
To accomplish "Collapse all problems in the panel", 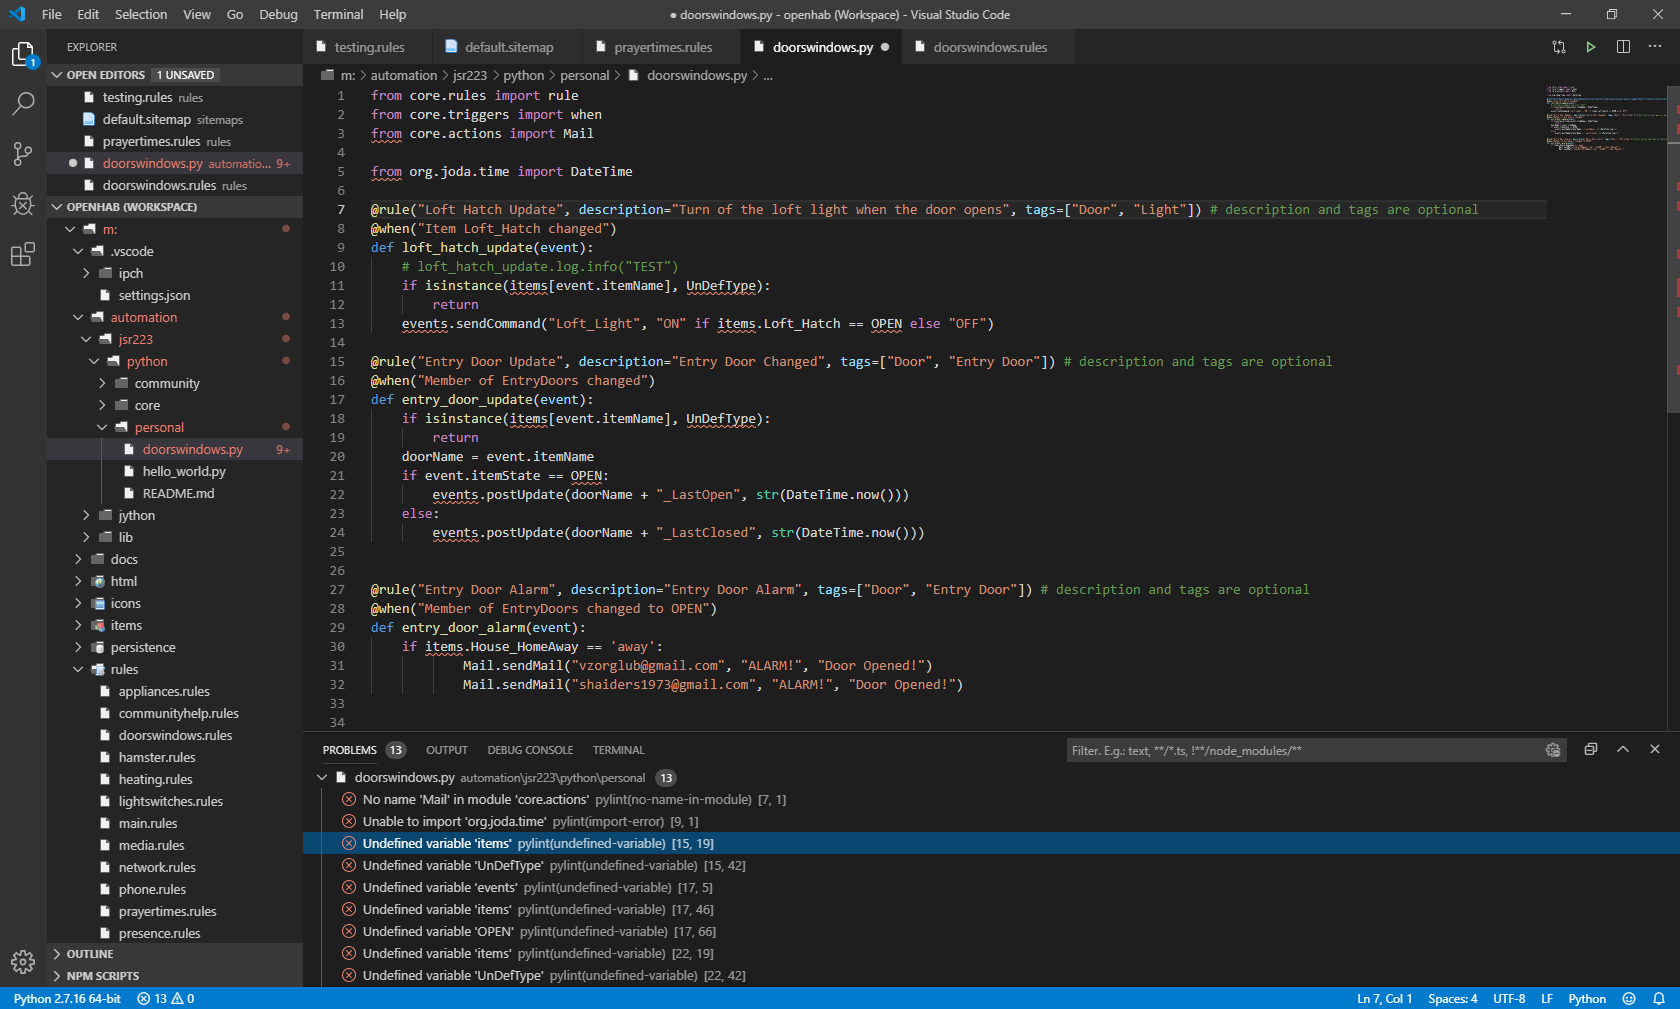I will pyautogui.click(x=1590, y=750).
